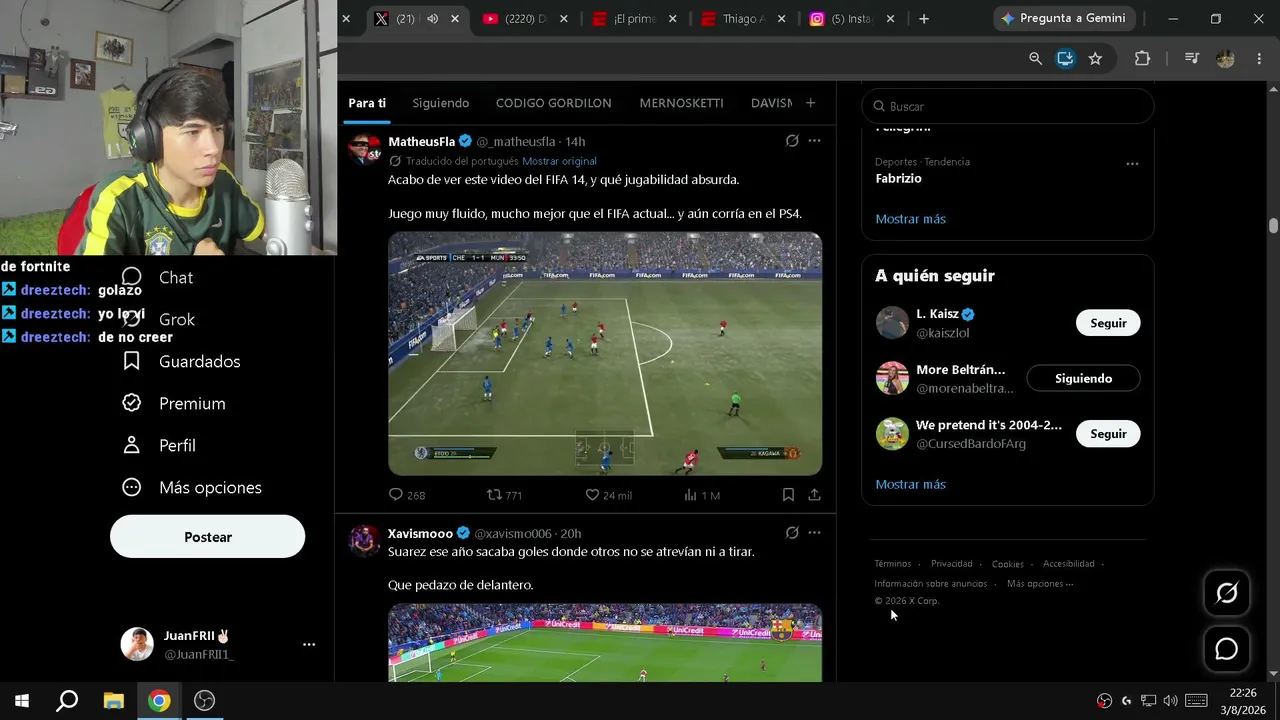The height and width of the screenshot is (720, 1280).
Task: Click Mostrar más under trends
Action: coord(910,219)
